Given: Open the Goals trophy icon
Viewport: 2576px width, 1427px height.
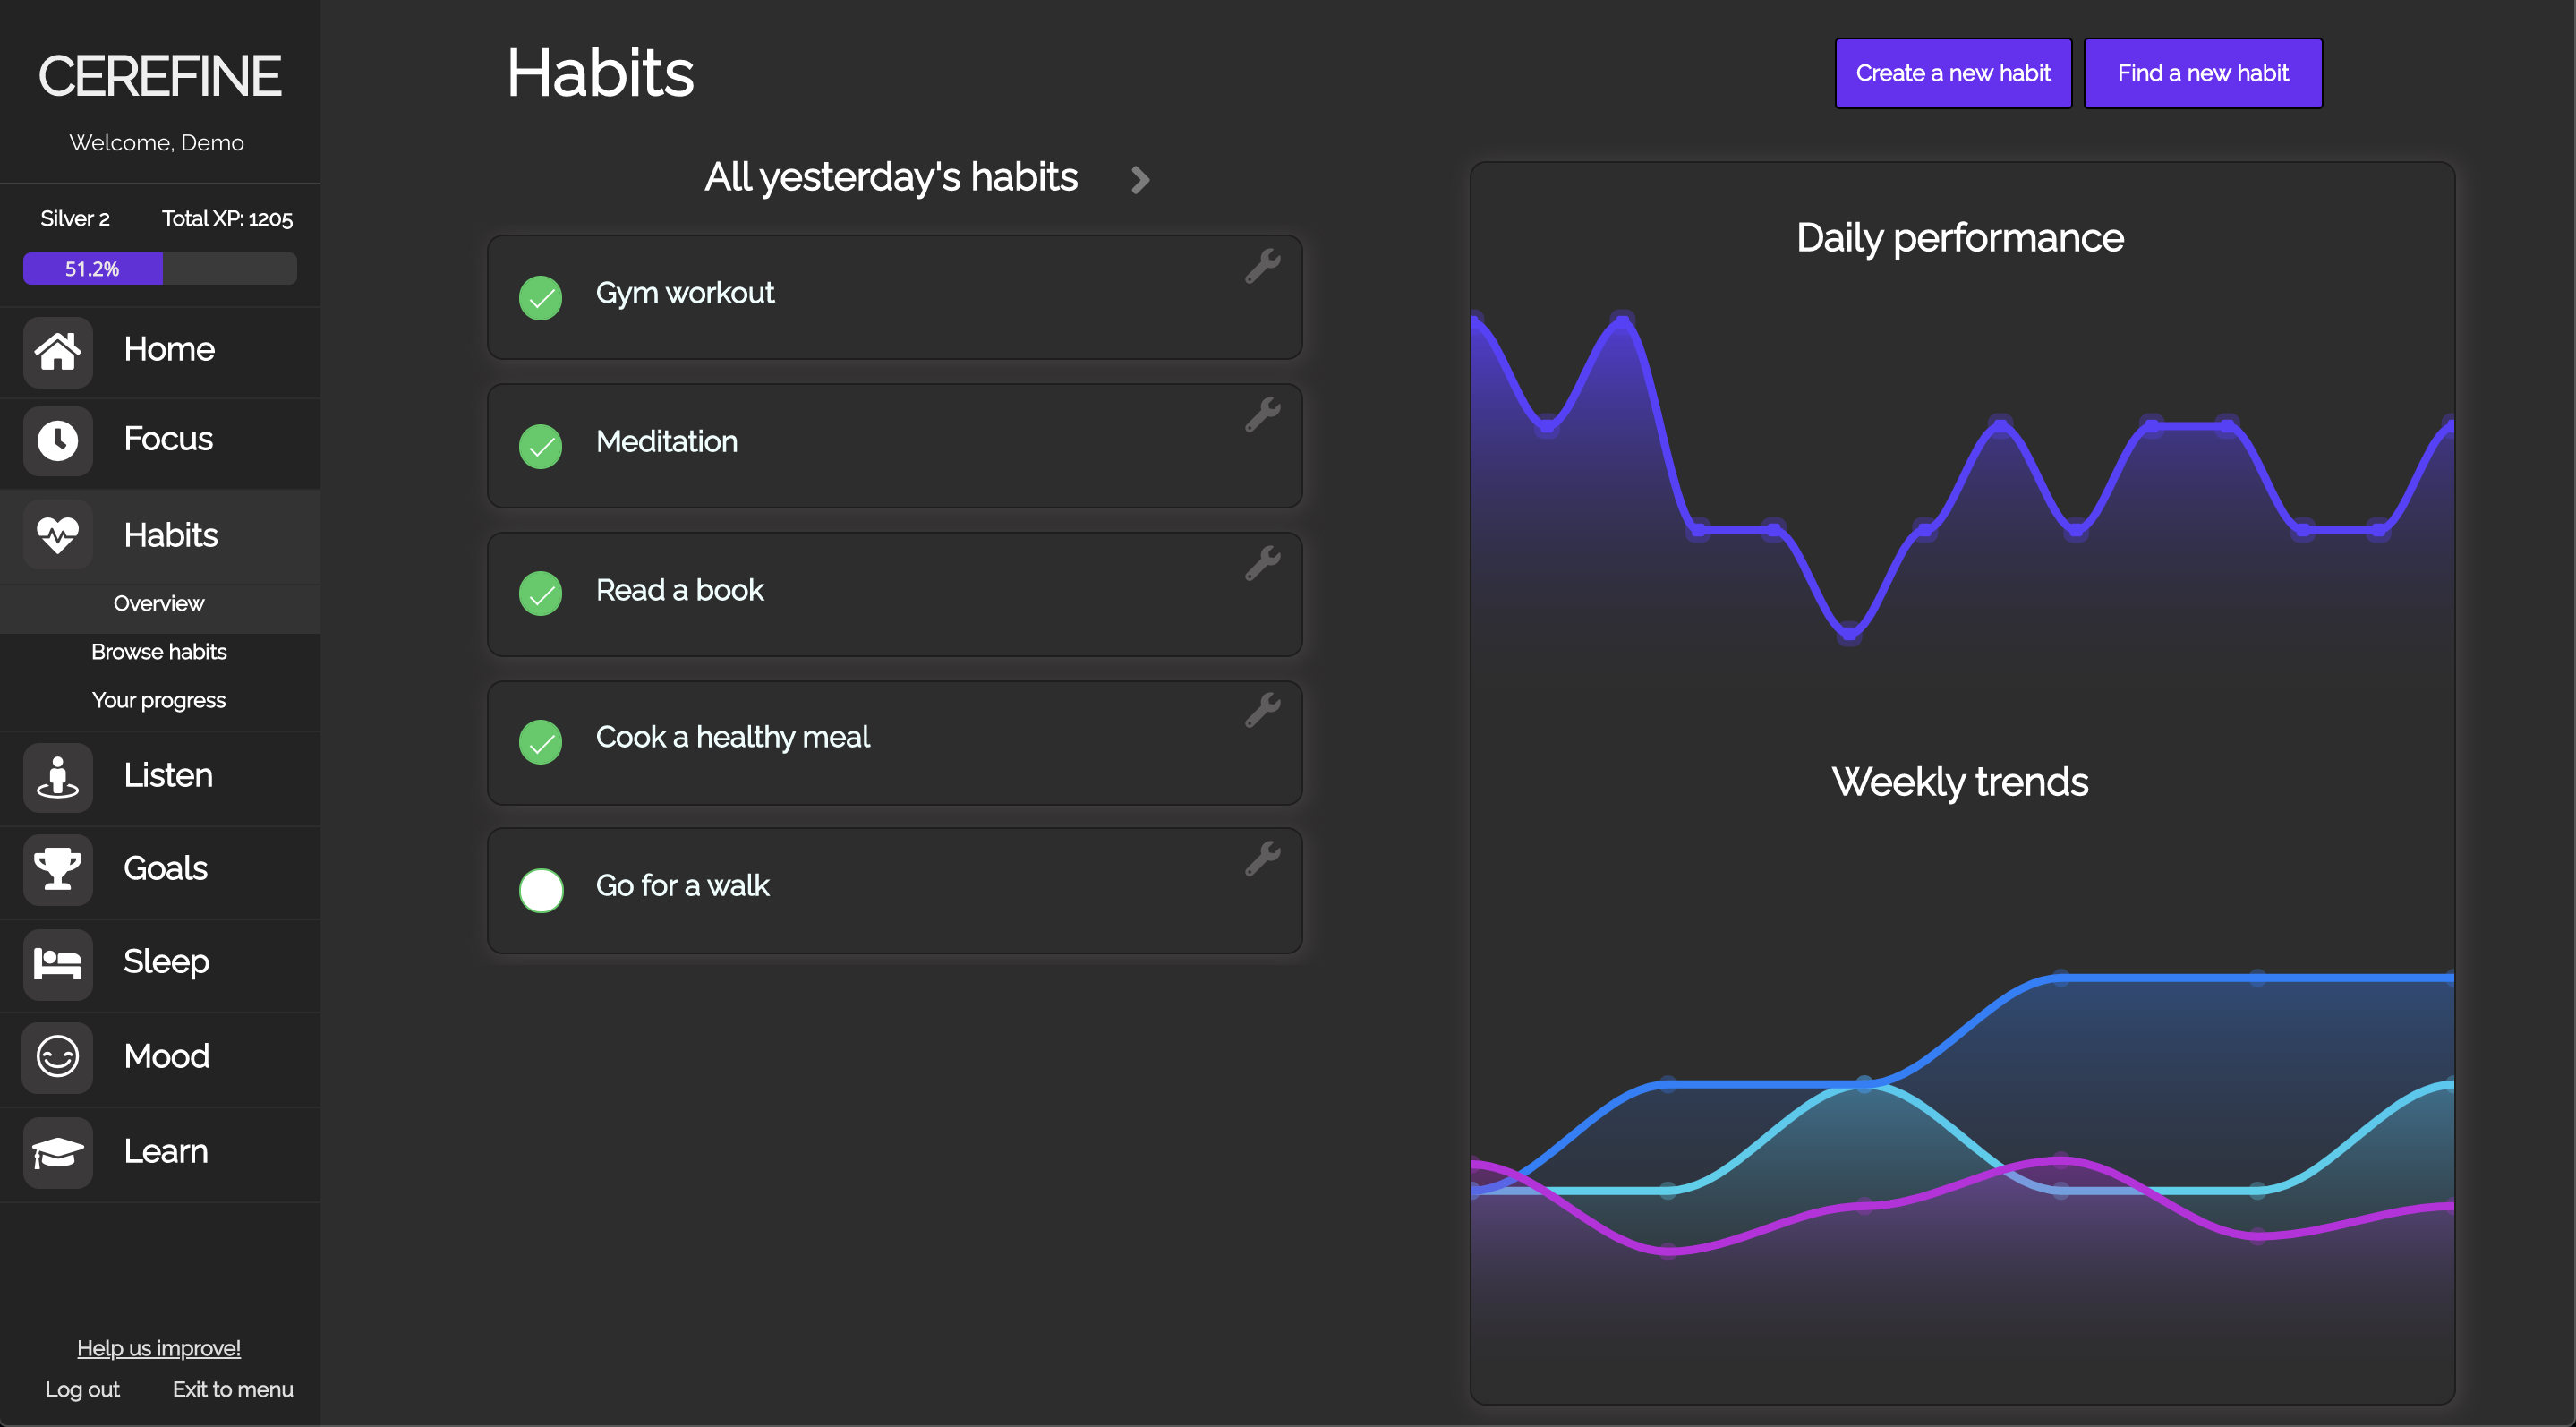Looking at the screenshot, I should tap(57, 869).
